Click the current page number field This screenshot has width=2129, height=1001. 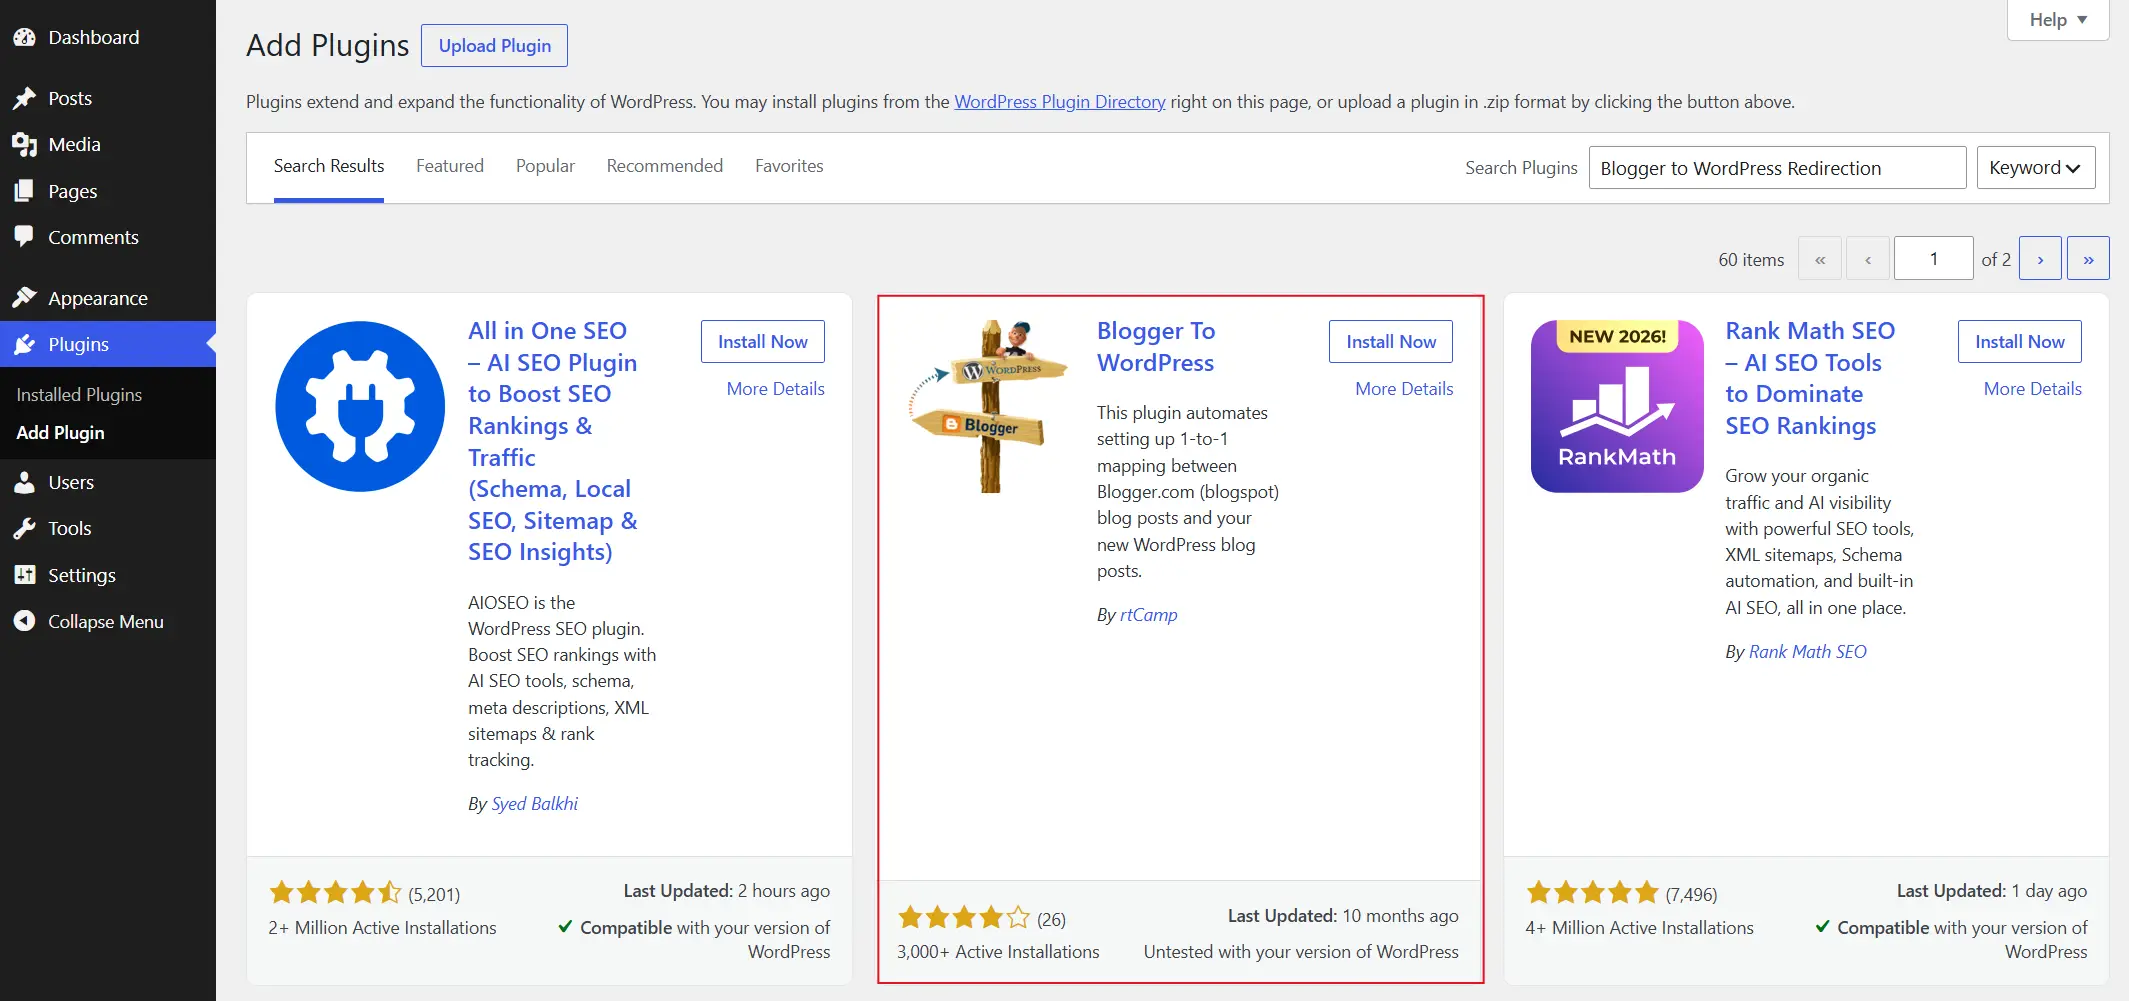(x=1933, y=259)
